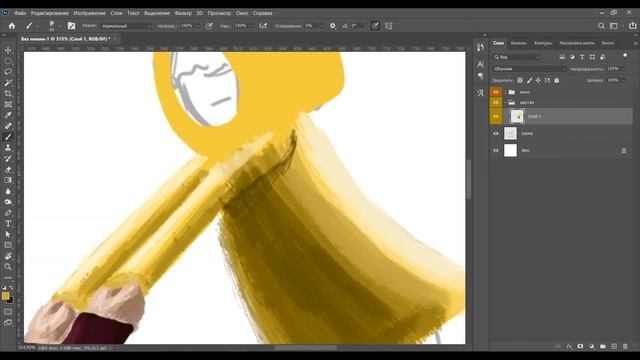Viewport: 640px width, 360px height.
Task: Turn layer filtering on or off
Action: point(625,56)
